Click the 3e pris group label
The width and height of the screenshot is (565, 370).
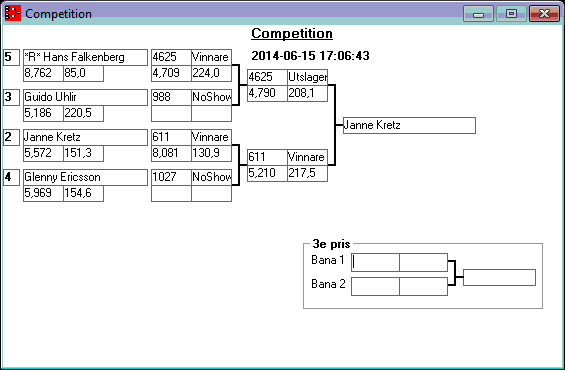(x=331, y=244)
